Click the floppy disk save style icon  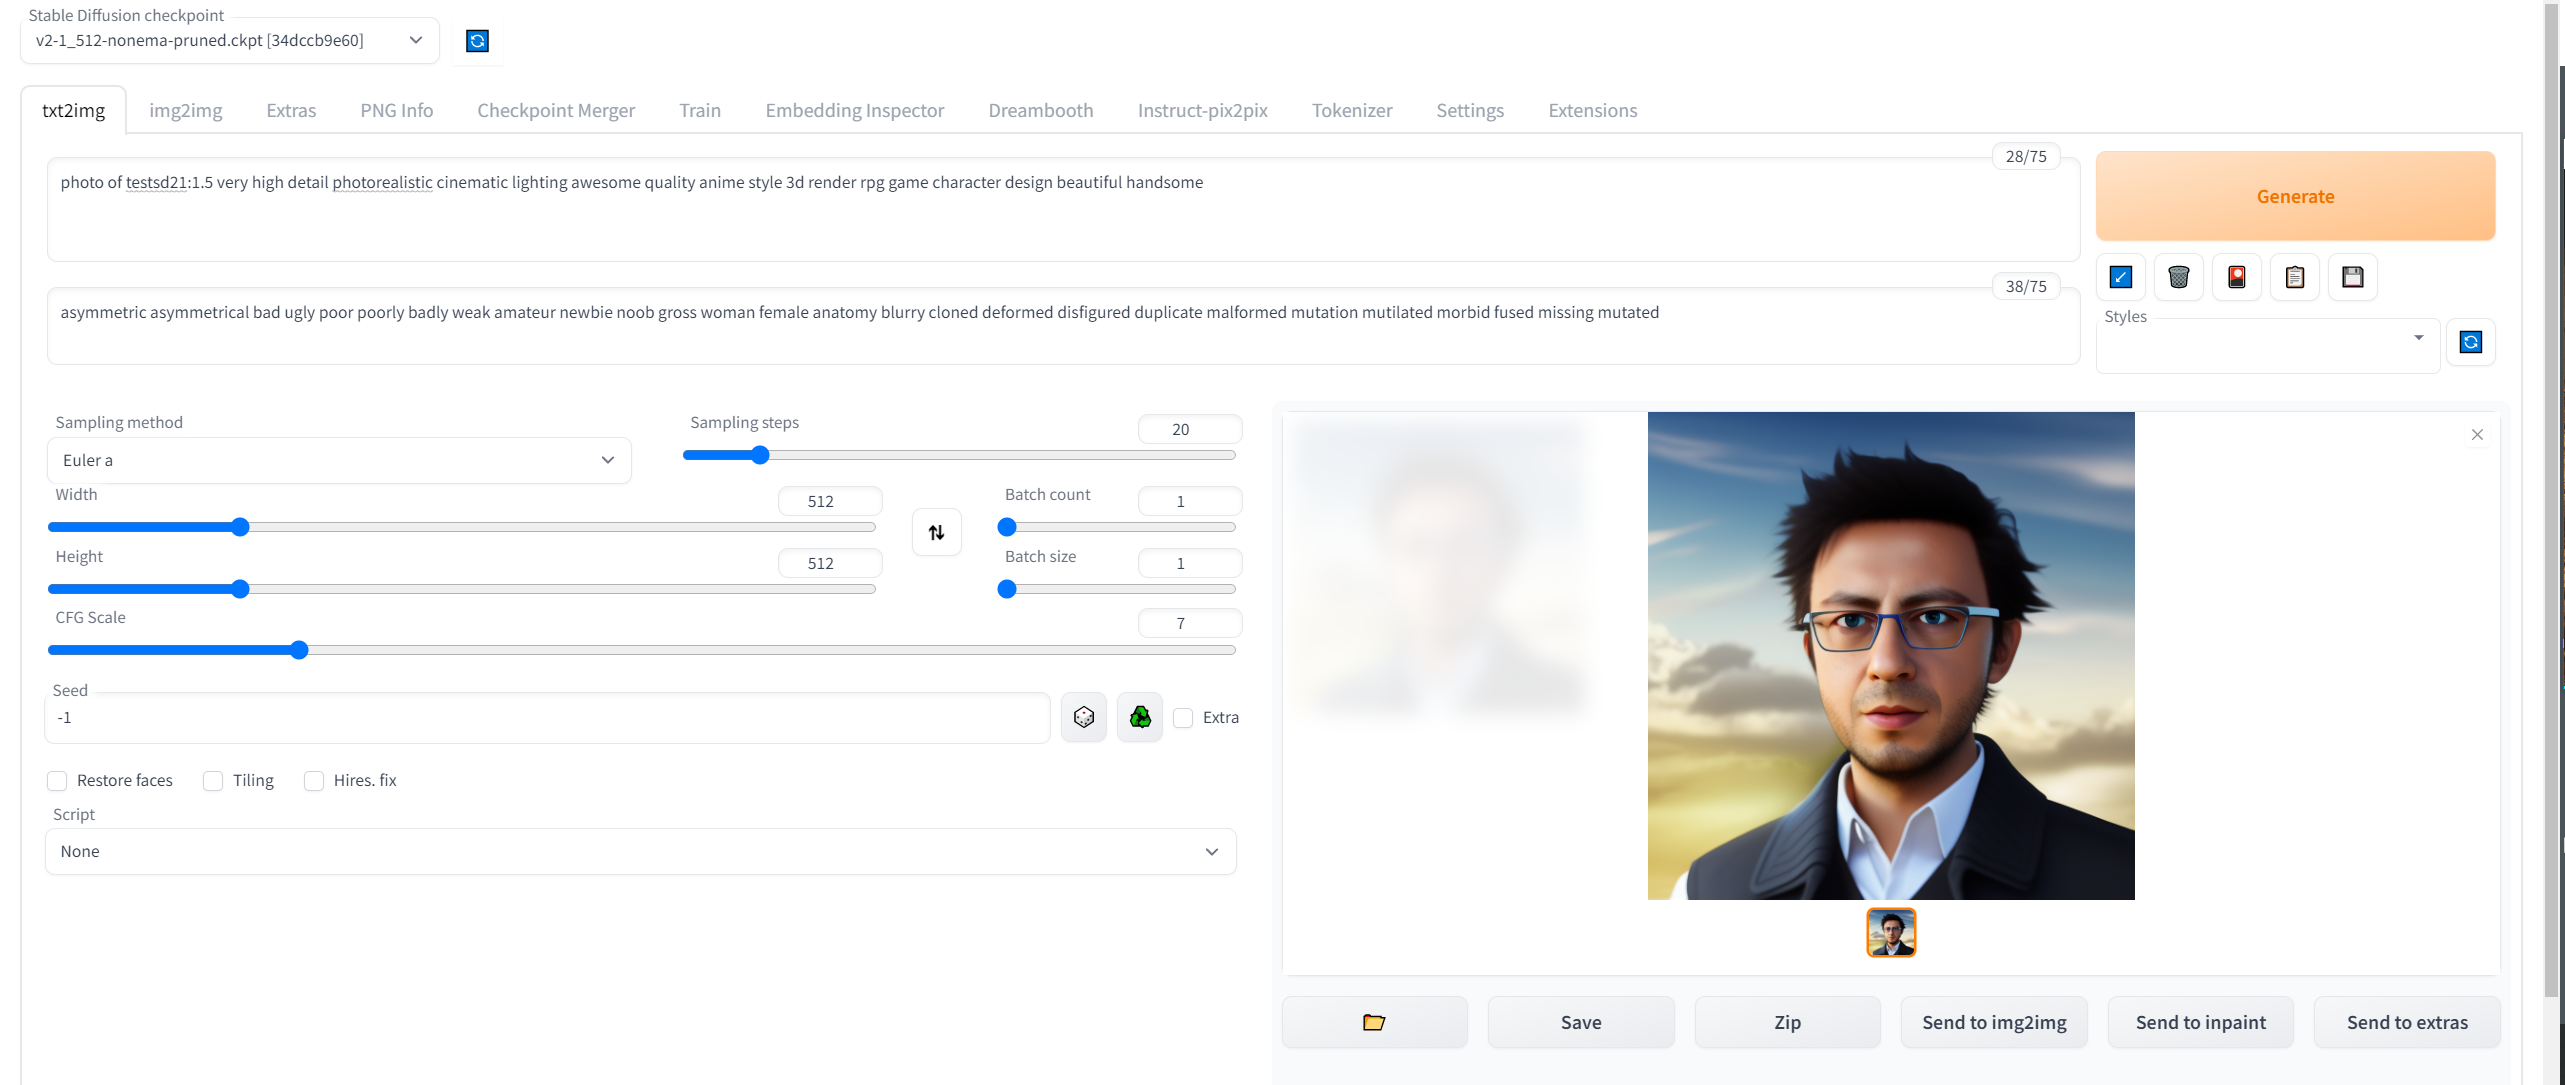pos(2352,277)
